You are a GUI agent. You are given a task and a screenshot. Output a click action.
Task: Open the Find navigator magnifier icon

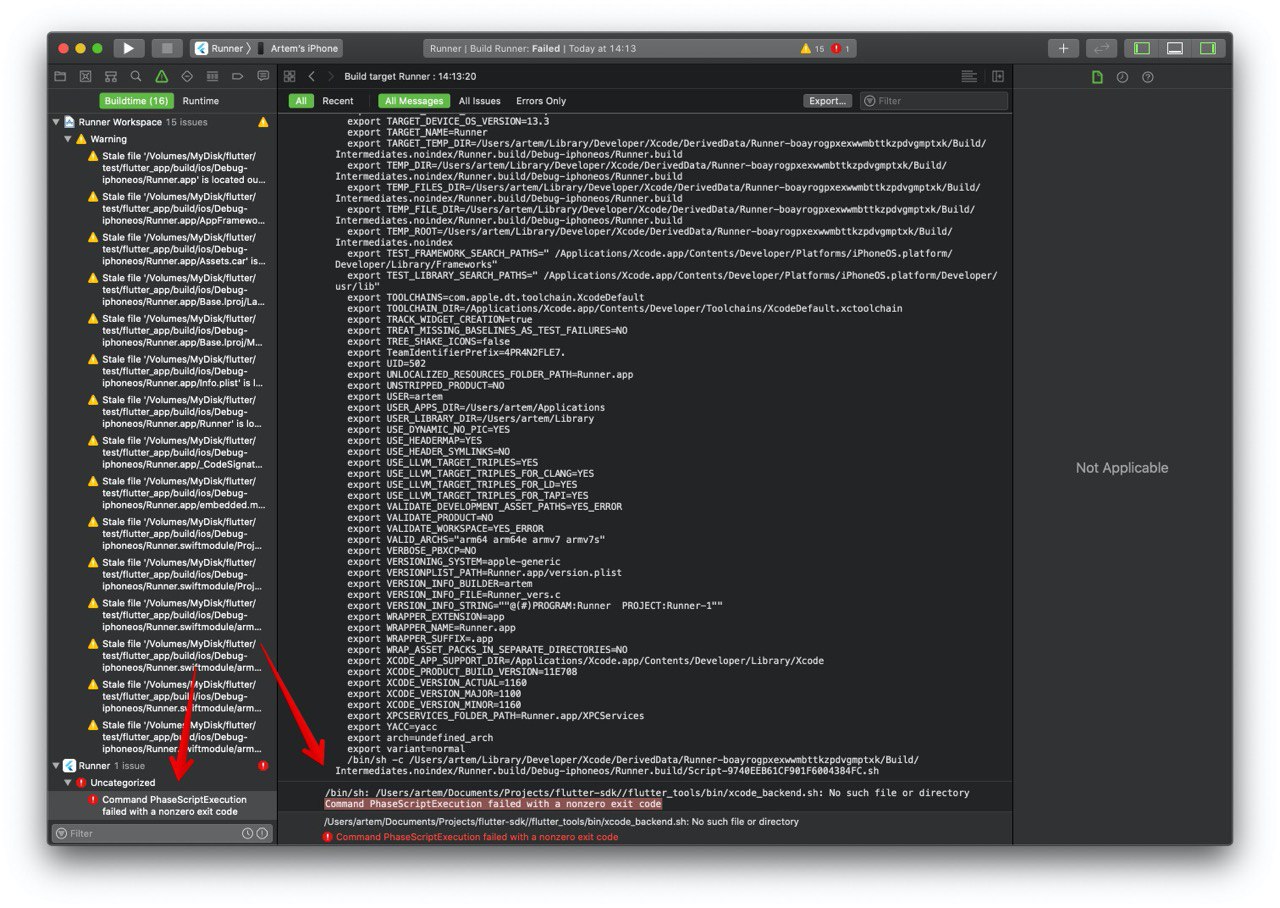(136, 76)
